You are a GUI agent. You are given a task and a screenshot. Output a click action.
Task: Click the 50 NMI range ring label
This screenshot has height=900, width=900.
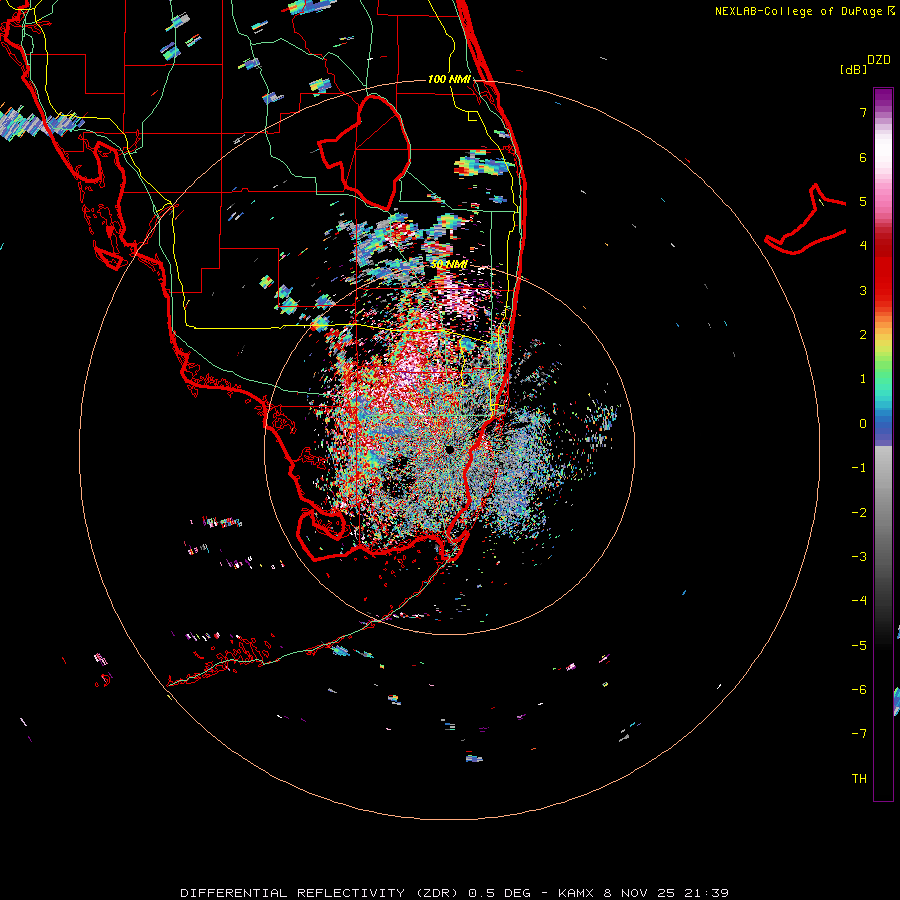click(449, 265)
